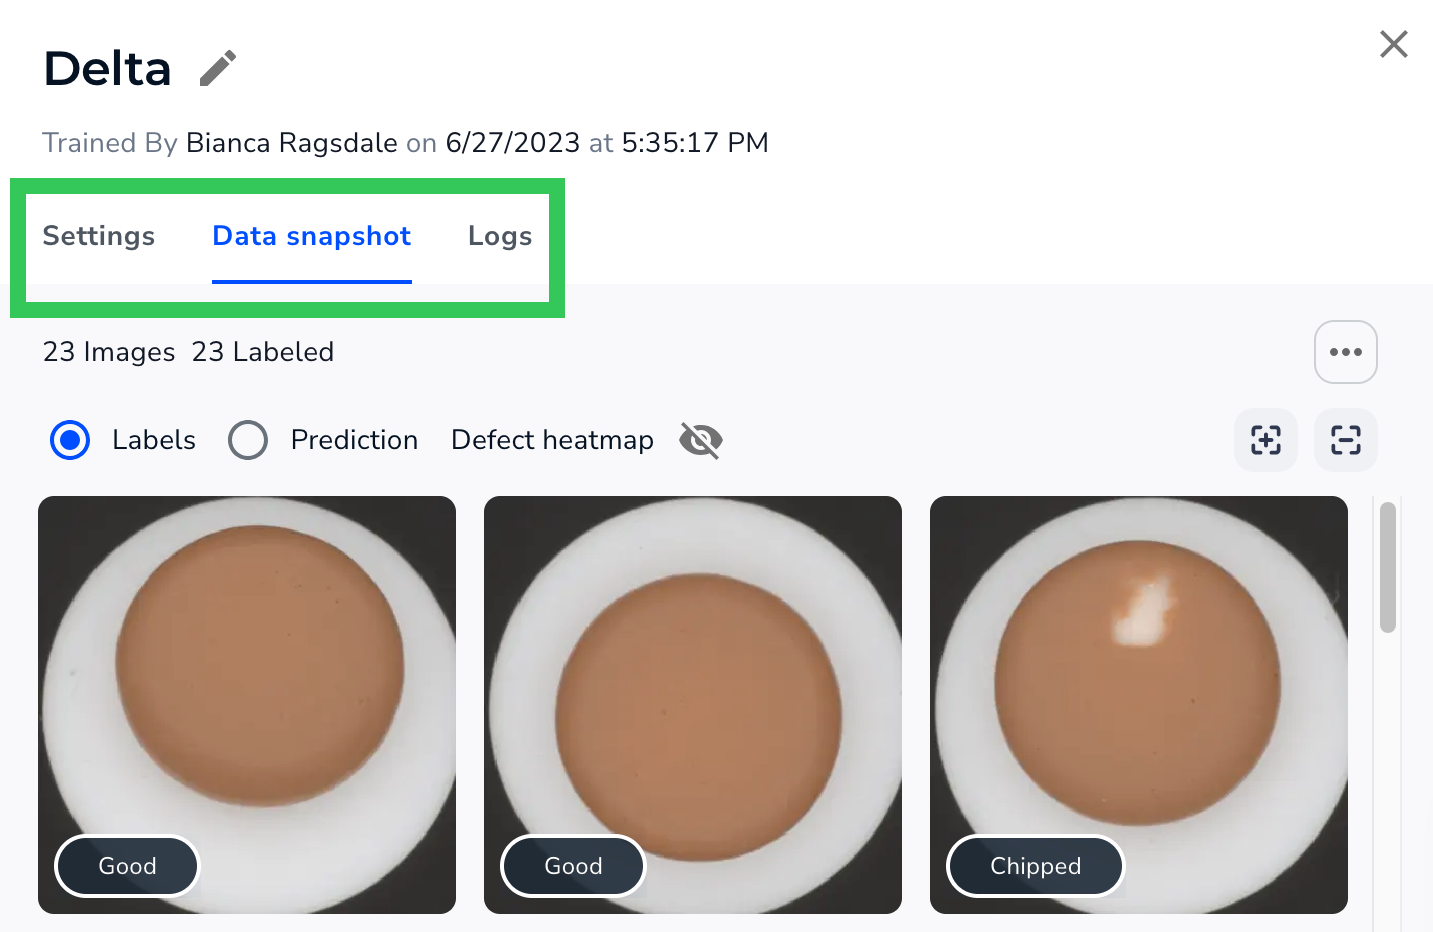Show the defect heatmap via the eye icon

tap(700, 440)
